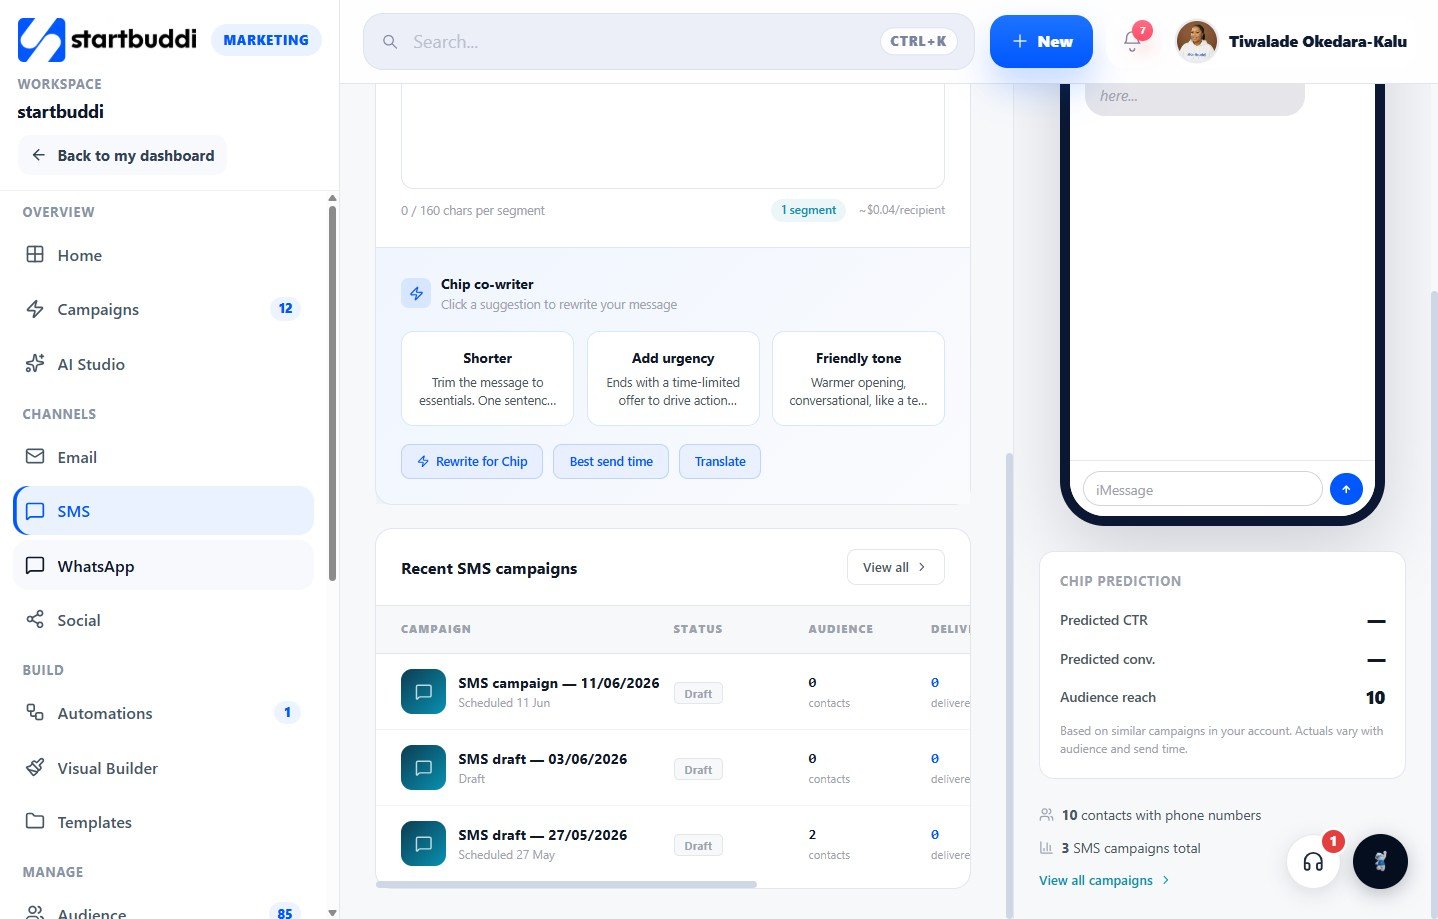Click Rewrite for Chip
This screenshot has height=919, width=1438.
(472, 461)
